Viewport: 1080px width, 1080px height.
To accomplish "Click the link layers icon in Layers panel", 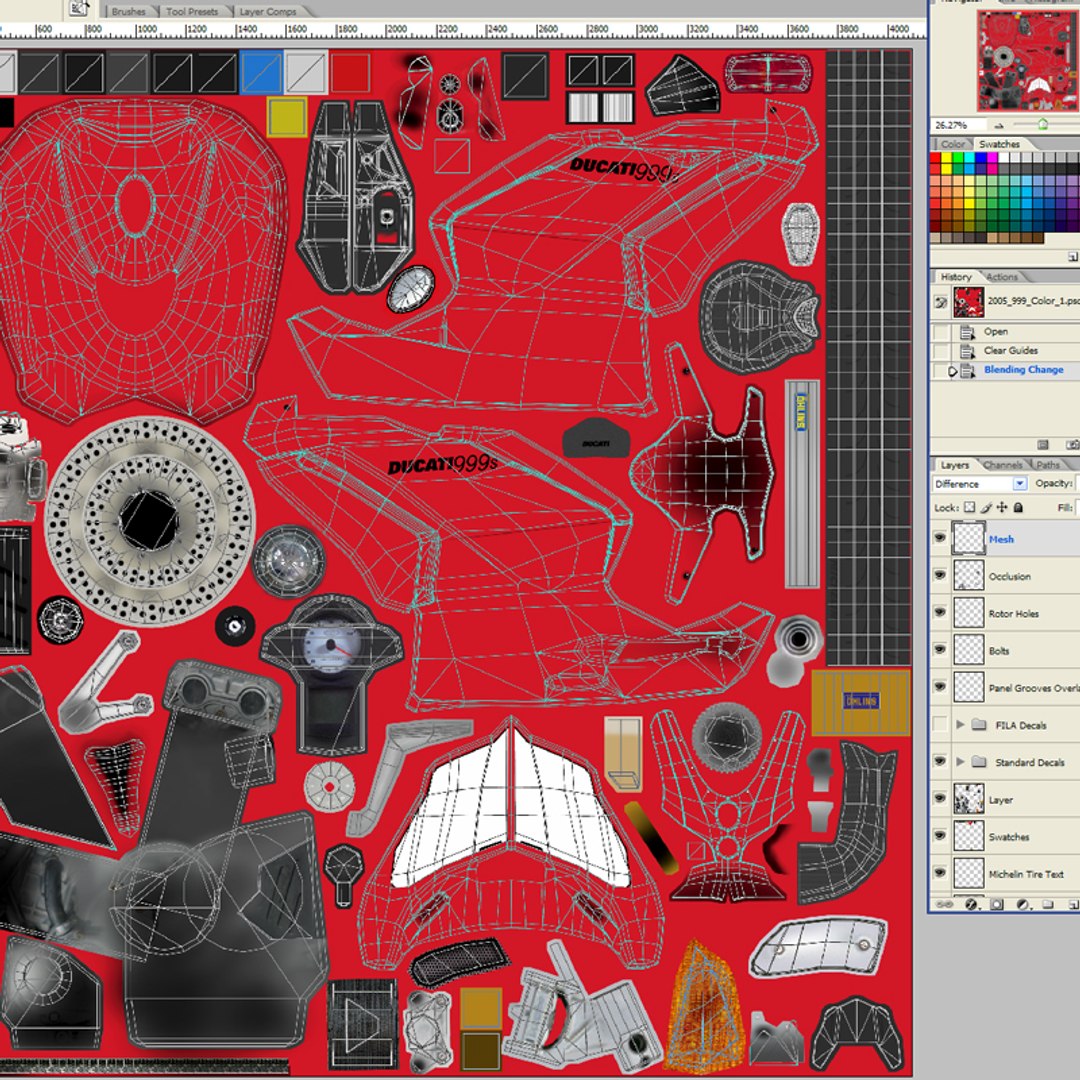I will coord(946,904).
